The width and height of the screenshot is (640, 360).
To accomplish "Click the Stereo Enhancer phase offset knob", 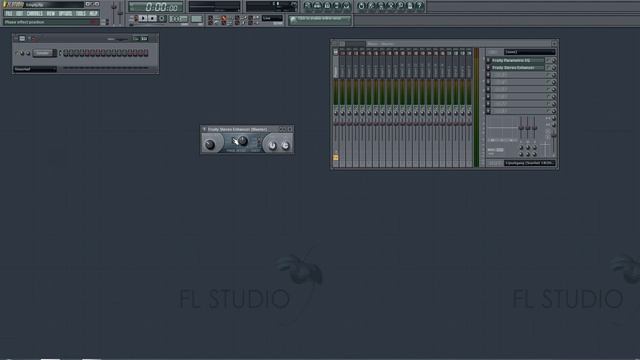I will (243, 141).
